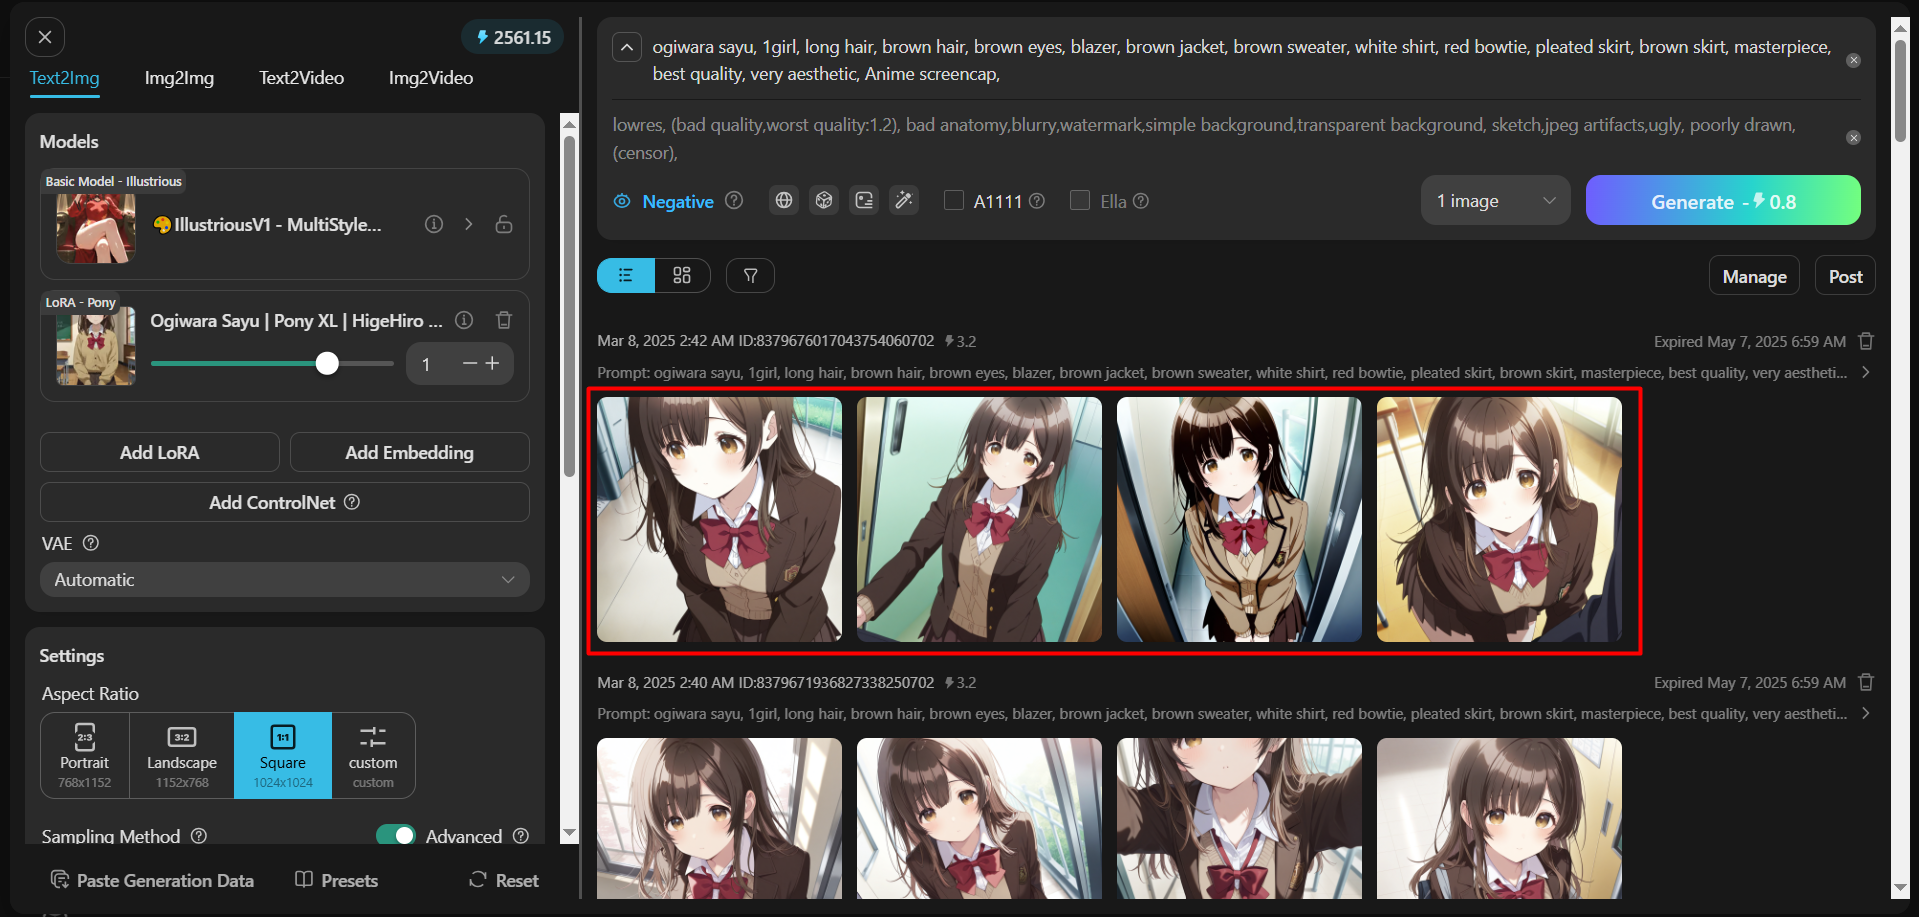Screen dimensions: 1919x917
Task: Delete the Mar 8 2:40 AM generation
Action: point(1866,682)
